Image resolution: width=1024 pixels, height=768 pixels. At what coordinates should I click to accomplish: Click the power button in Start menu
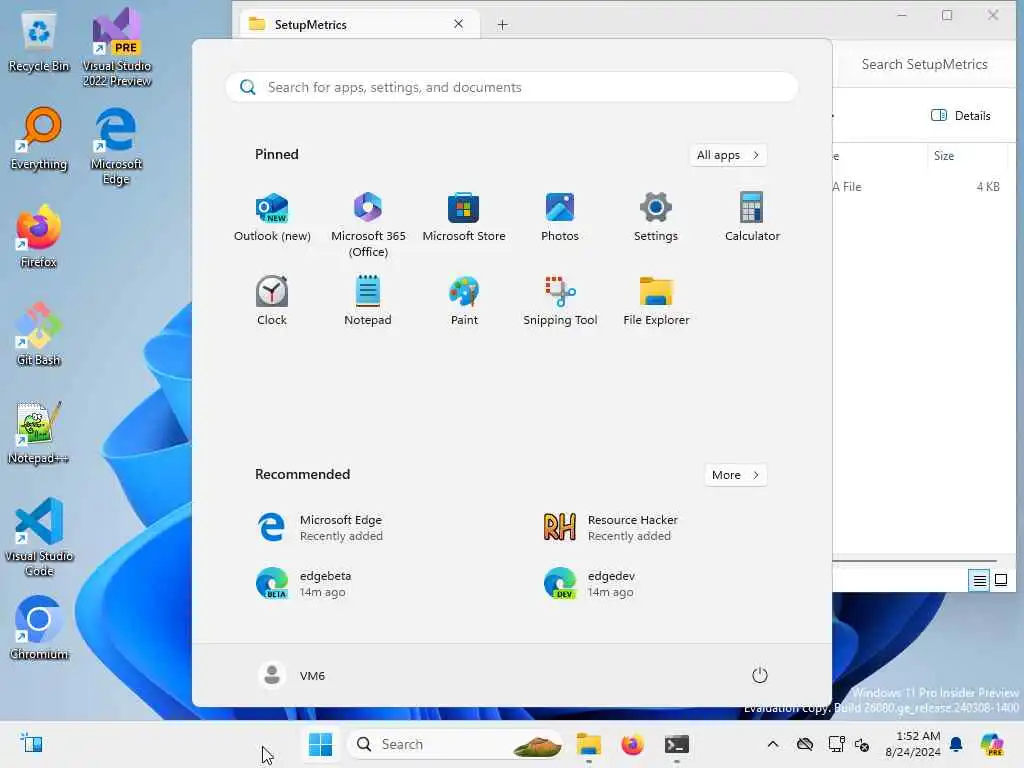(x=760, y=675)
